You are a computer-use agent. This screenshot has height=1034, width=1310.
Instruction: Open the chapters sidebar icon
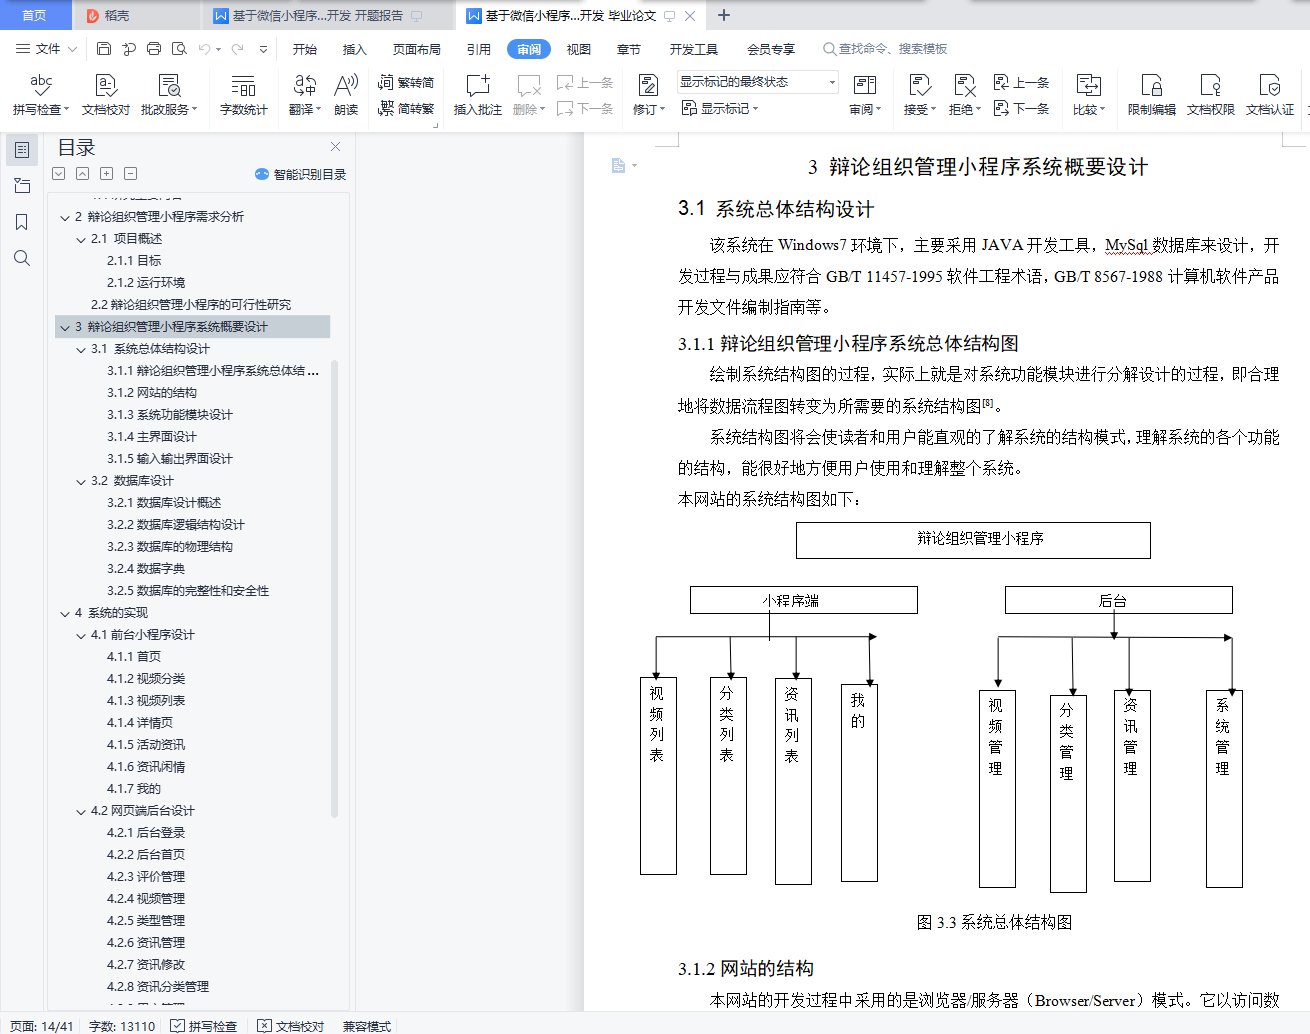[x=22, y=186]
